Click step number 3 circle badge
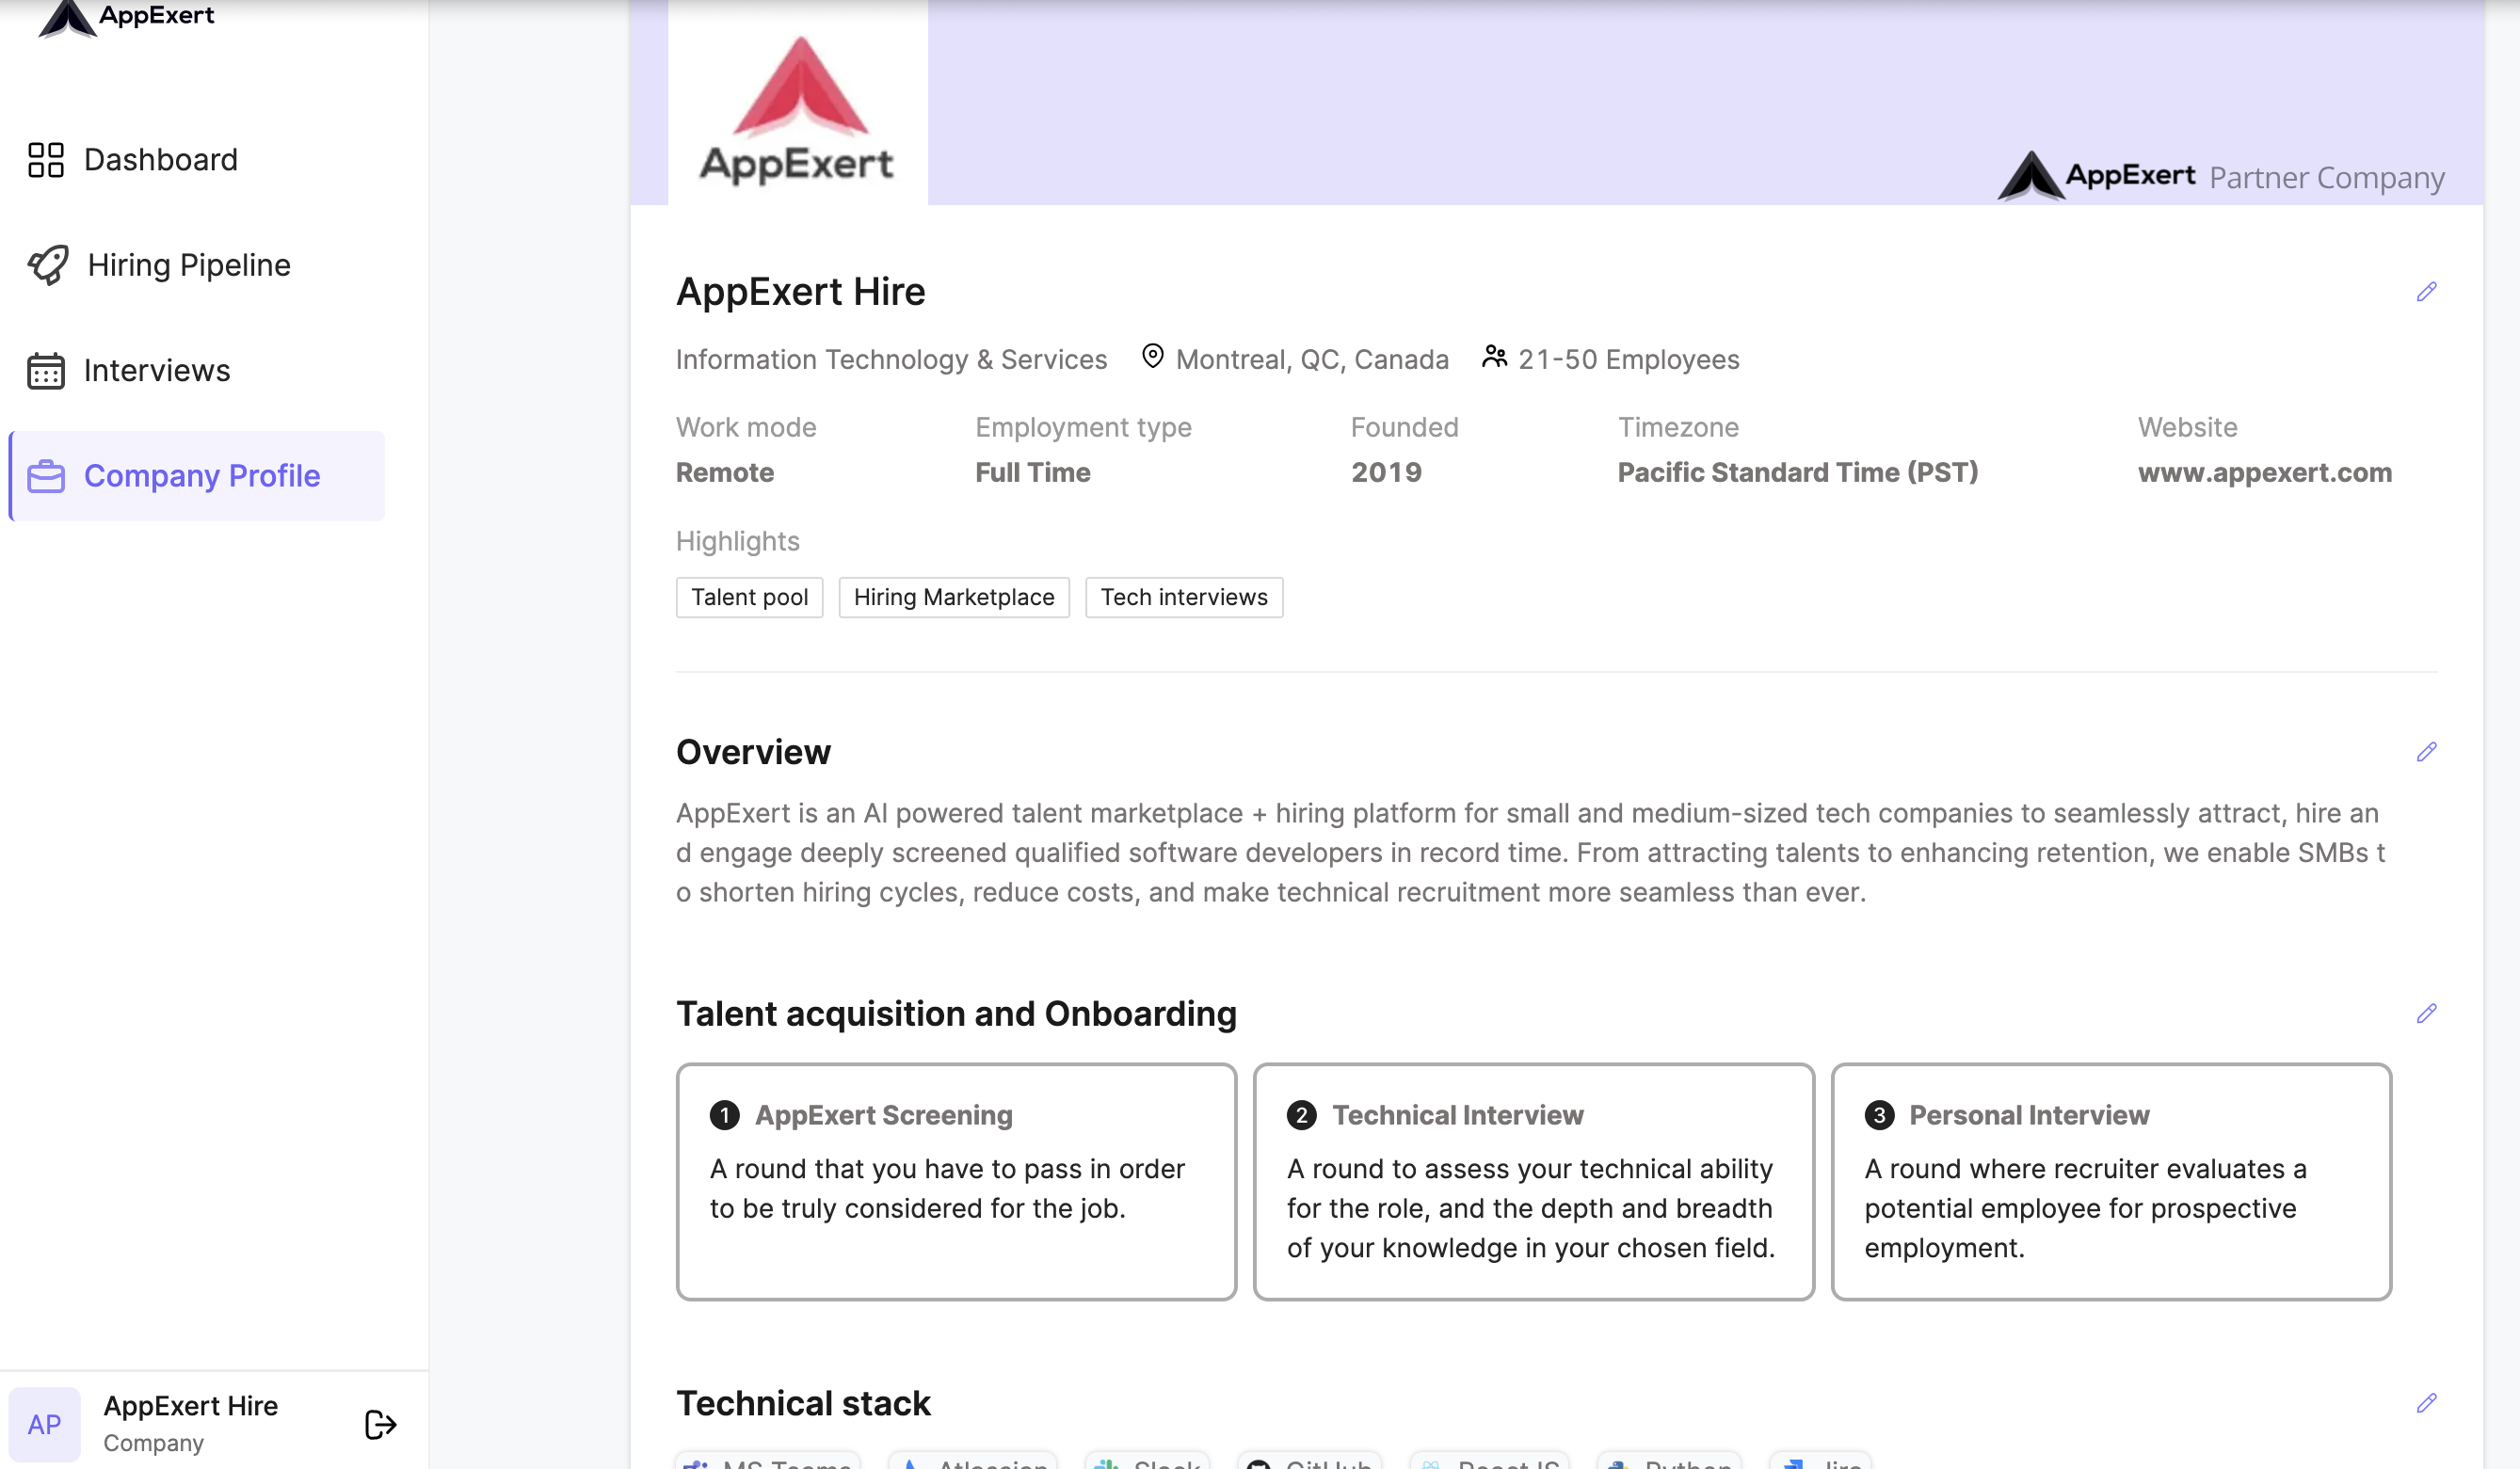This screenshot has width=2520, height=1469. (1879, 1115)
